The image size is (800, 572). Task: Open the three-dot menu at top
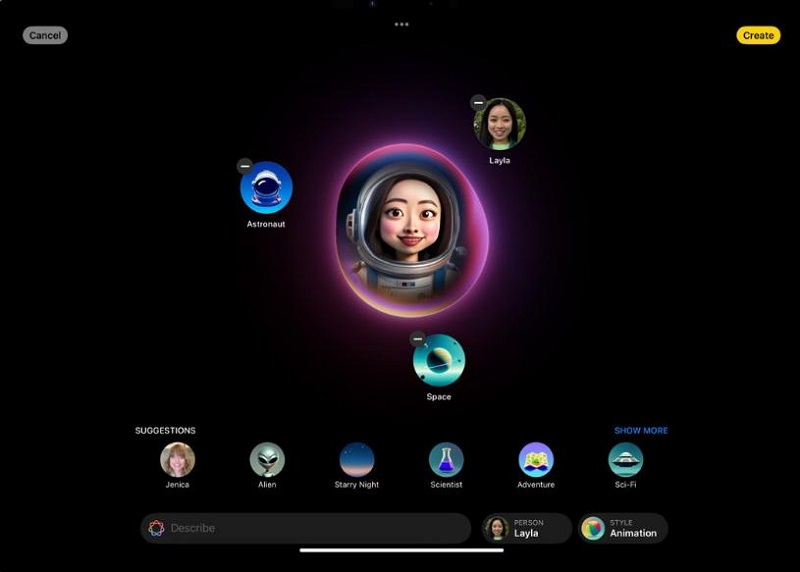coord(401,24)
